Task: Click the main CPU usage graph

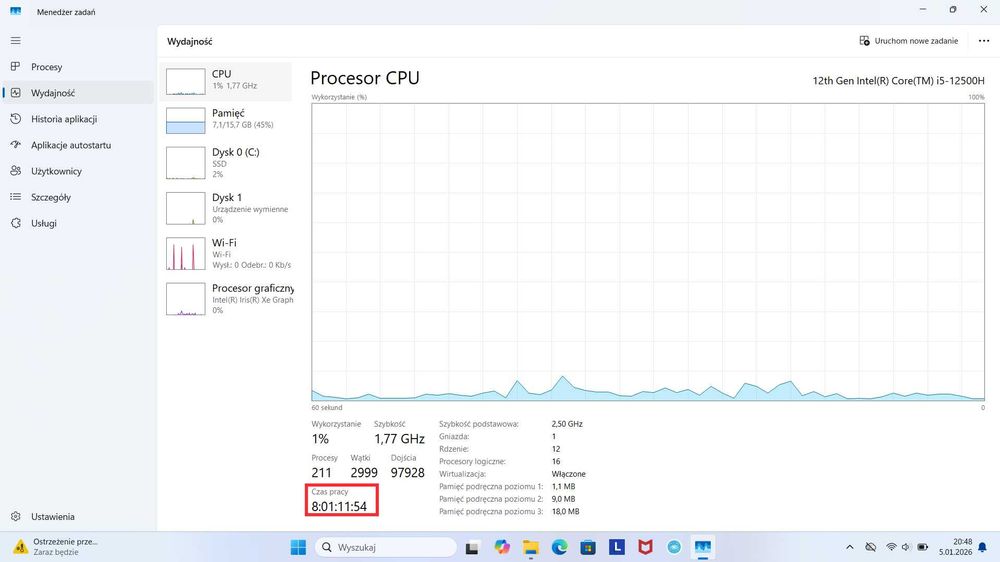Action: pyautogui.click(x=648, y=252)
